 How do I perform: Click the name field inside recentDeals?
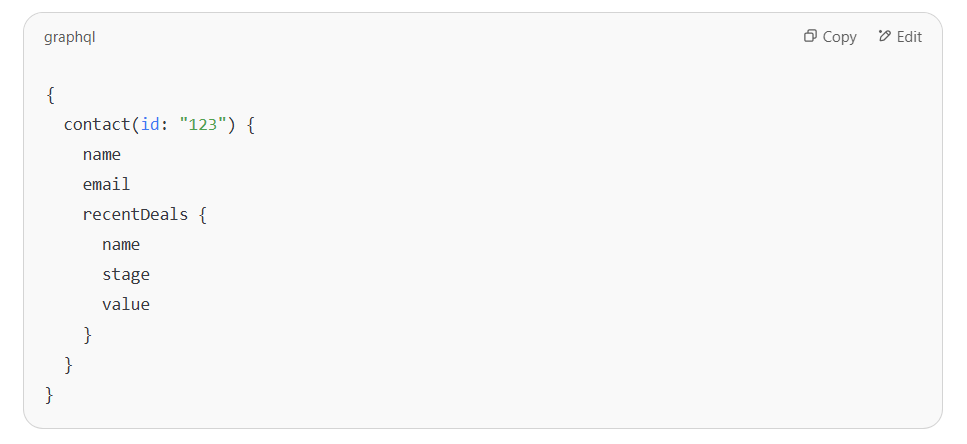pos(121,245)
